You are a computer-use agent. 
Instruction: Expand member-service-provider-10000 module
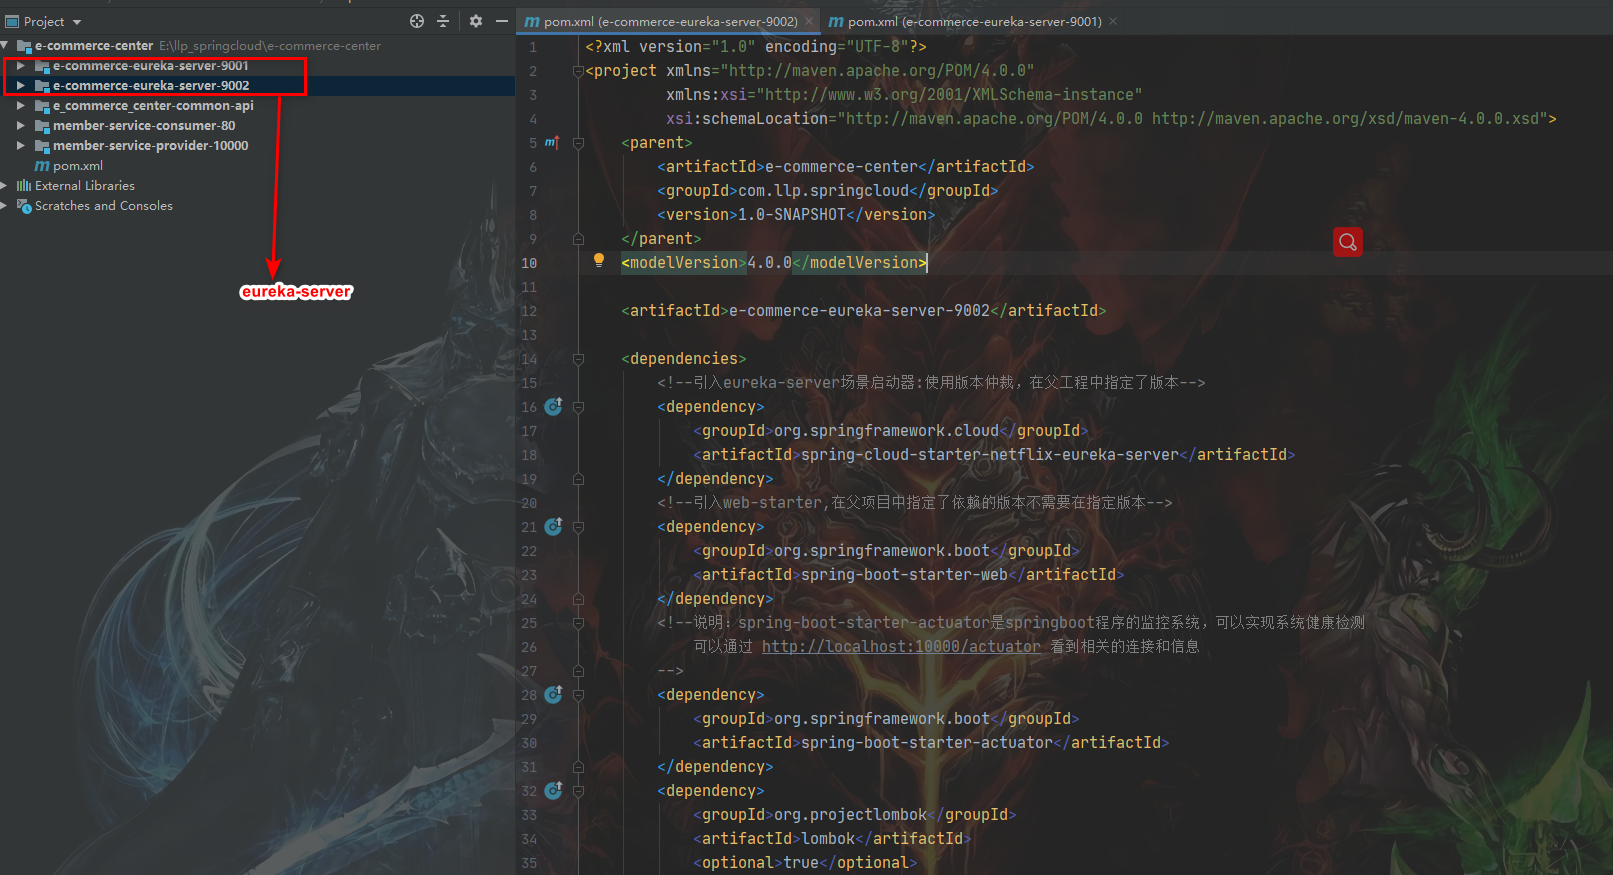pos(21,146)
